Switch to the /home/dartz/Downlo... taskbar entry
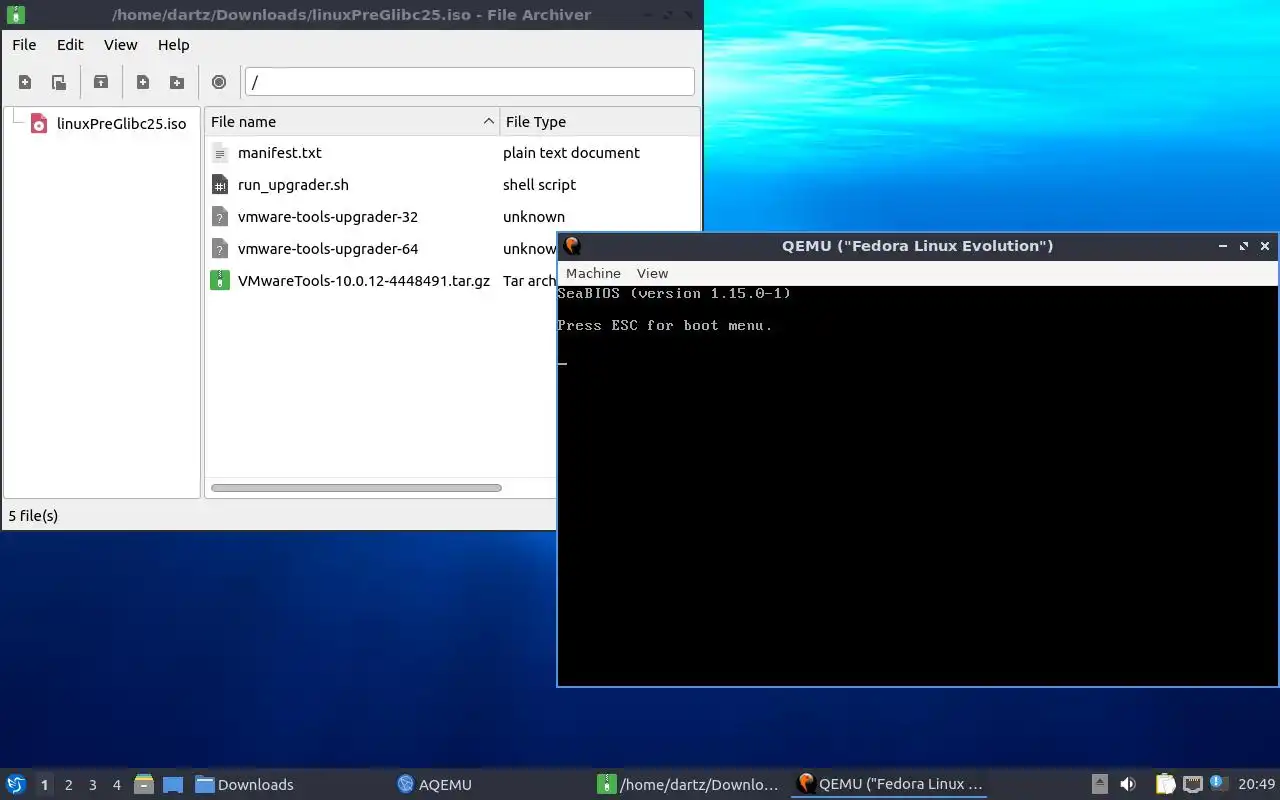Image resolution: width=1280 pixels, height=800 pixels. 689,784
